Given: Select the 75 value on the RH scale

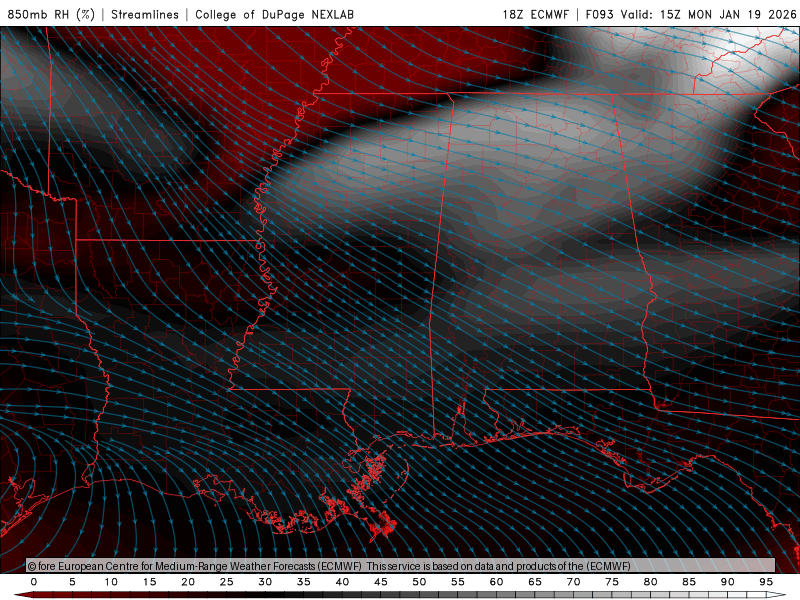Looking at the screenshot, I should click(612, 582).
